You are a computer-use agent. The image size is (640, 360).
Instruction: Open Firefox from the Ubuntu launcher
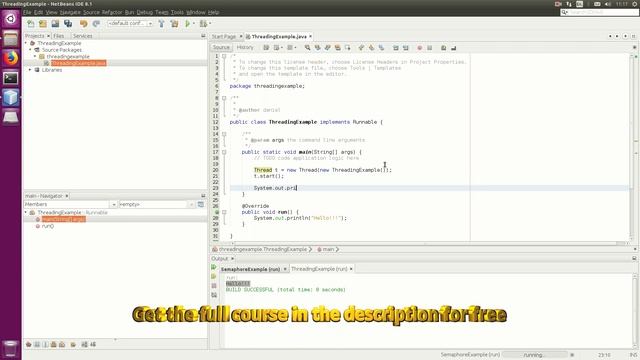11,58
